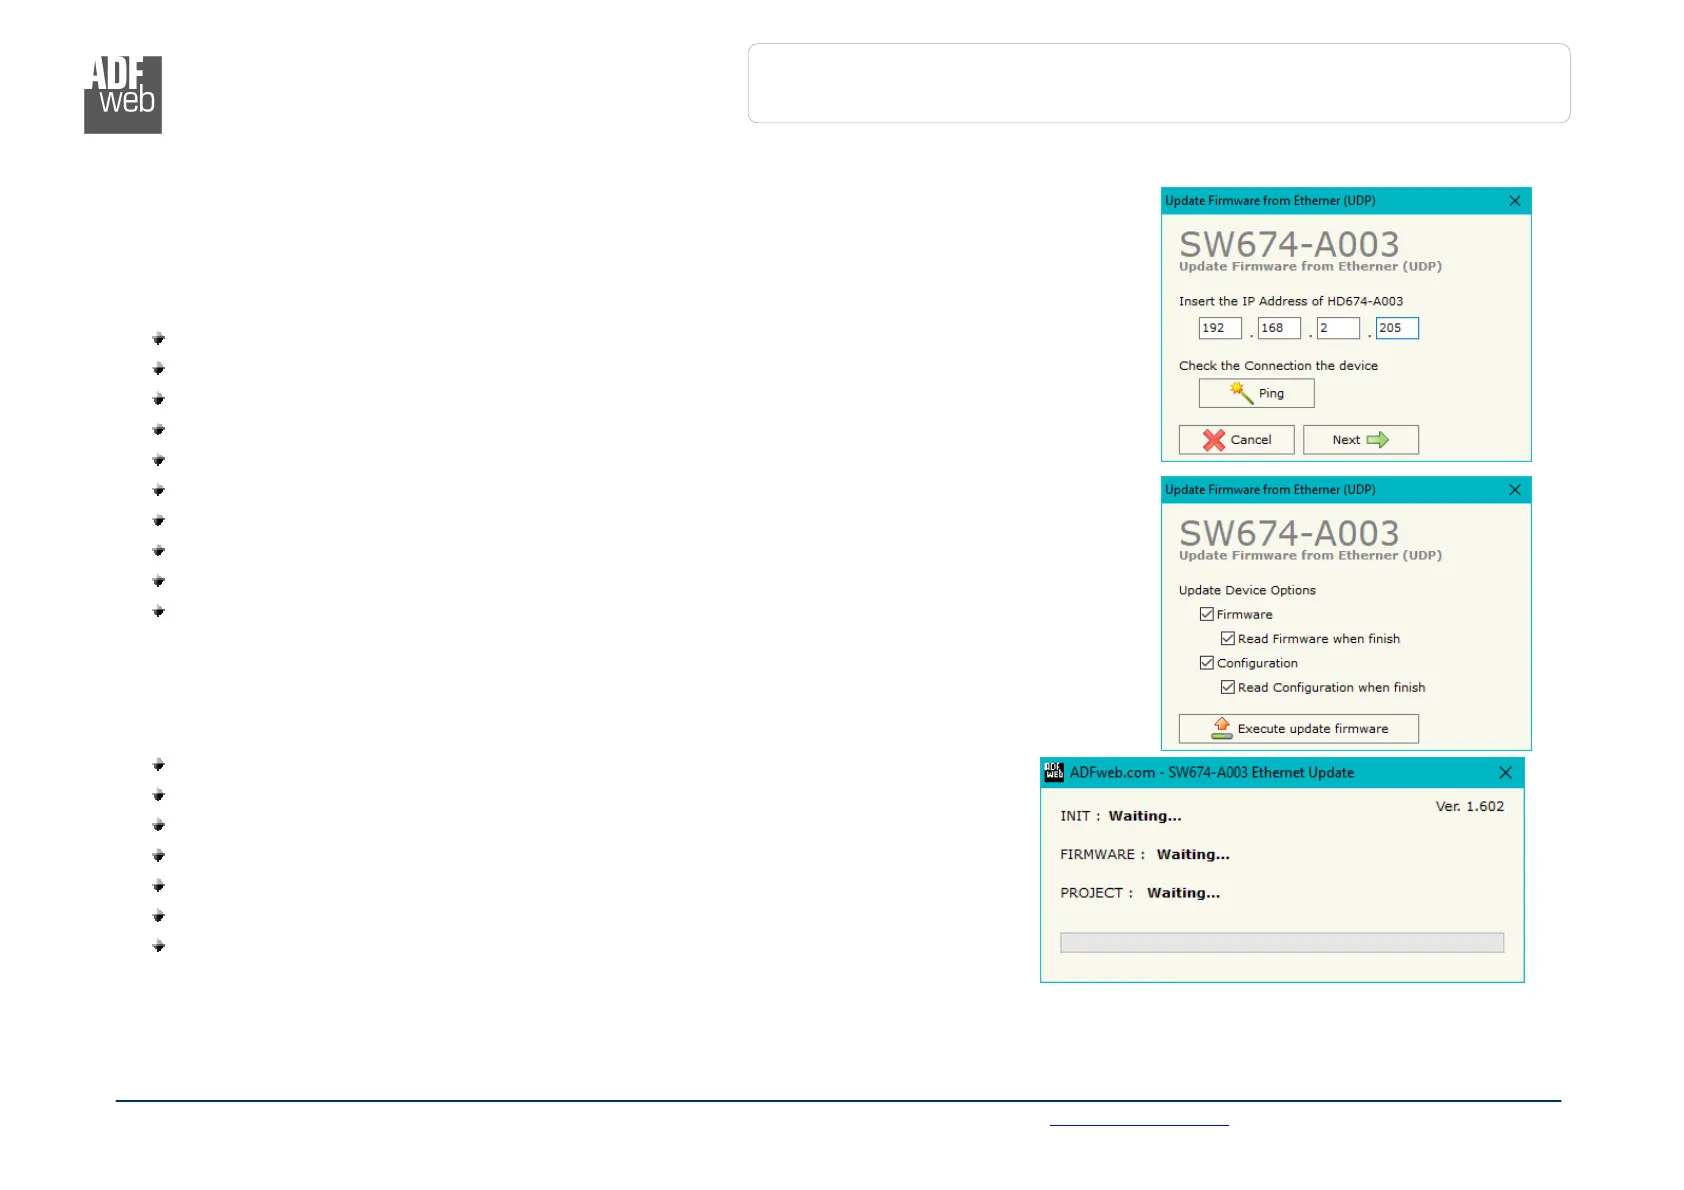Image resolution: width=1684 pixels, height=1190 pixels.
Task: Click 'Check the Connection the device' label
Action: click(1278, 366)
